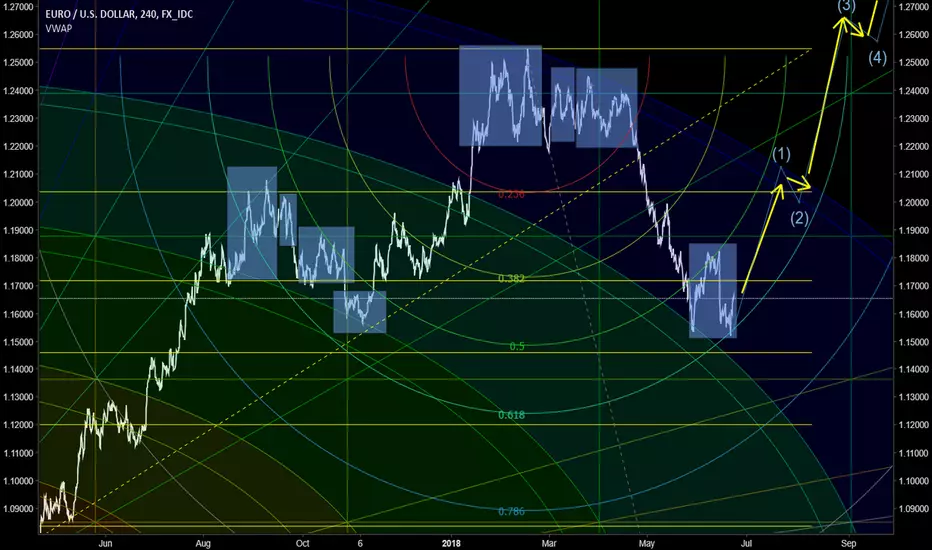Click the Aug label on time axis
The width and height of the screenshot is (932, 550).
203,543
